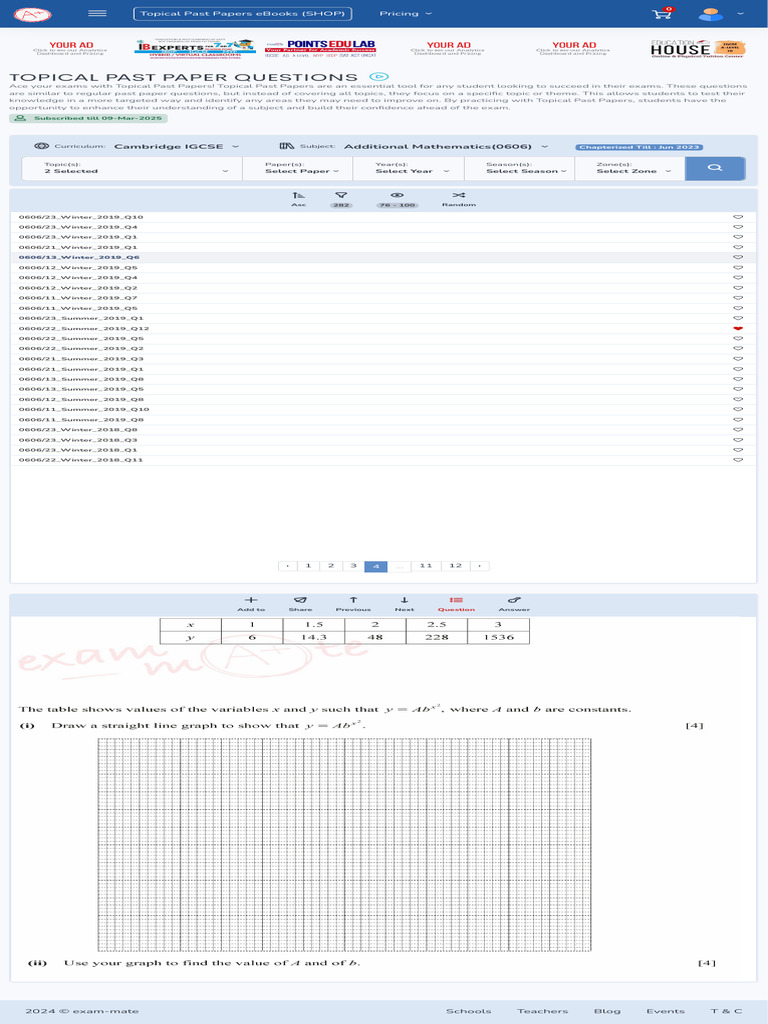Viewport: 768px width, 1024px height.
Task: Go to the Next question arrow
Action: [x=404, y=600]
